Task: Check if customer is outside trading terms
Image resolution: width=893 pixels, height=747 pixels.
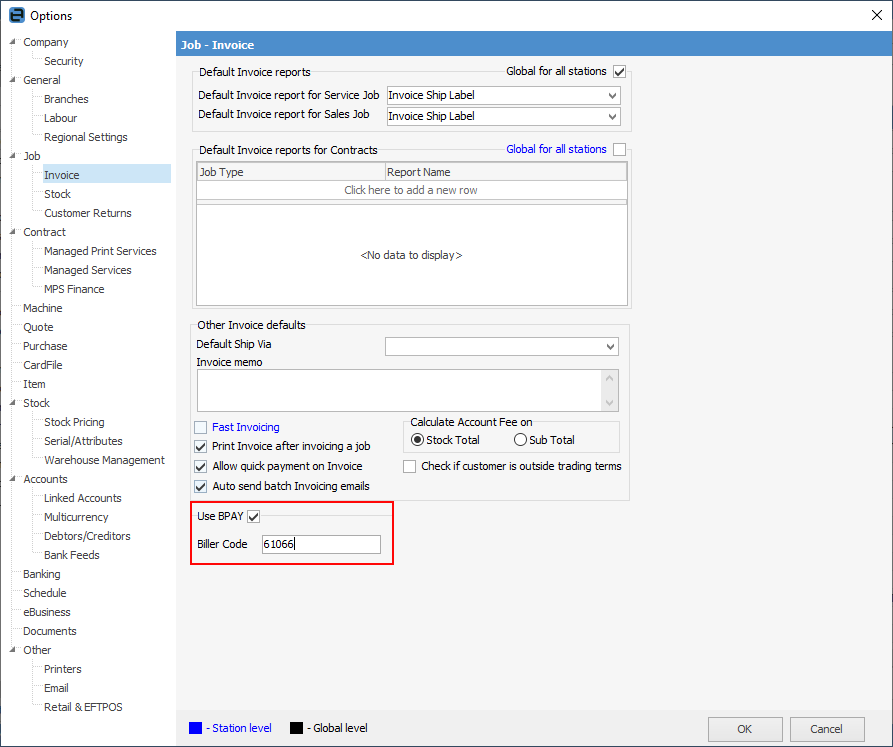Action: [x=409, y=466]
